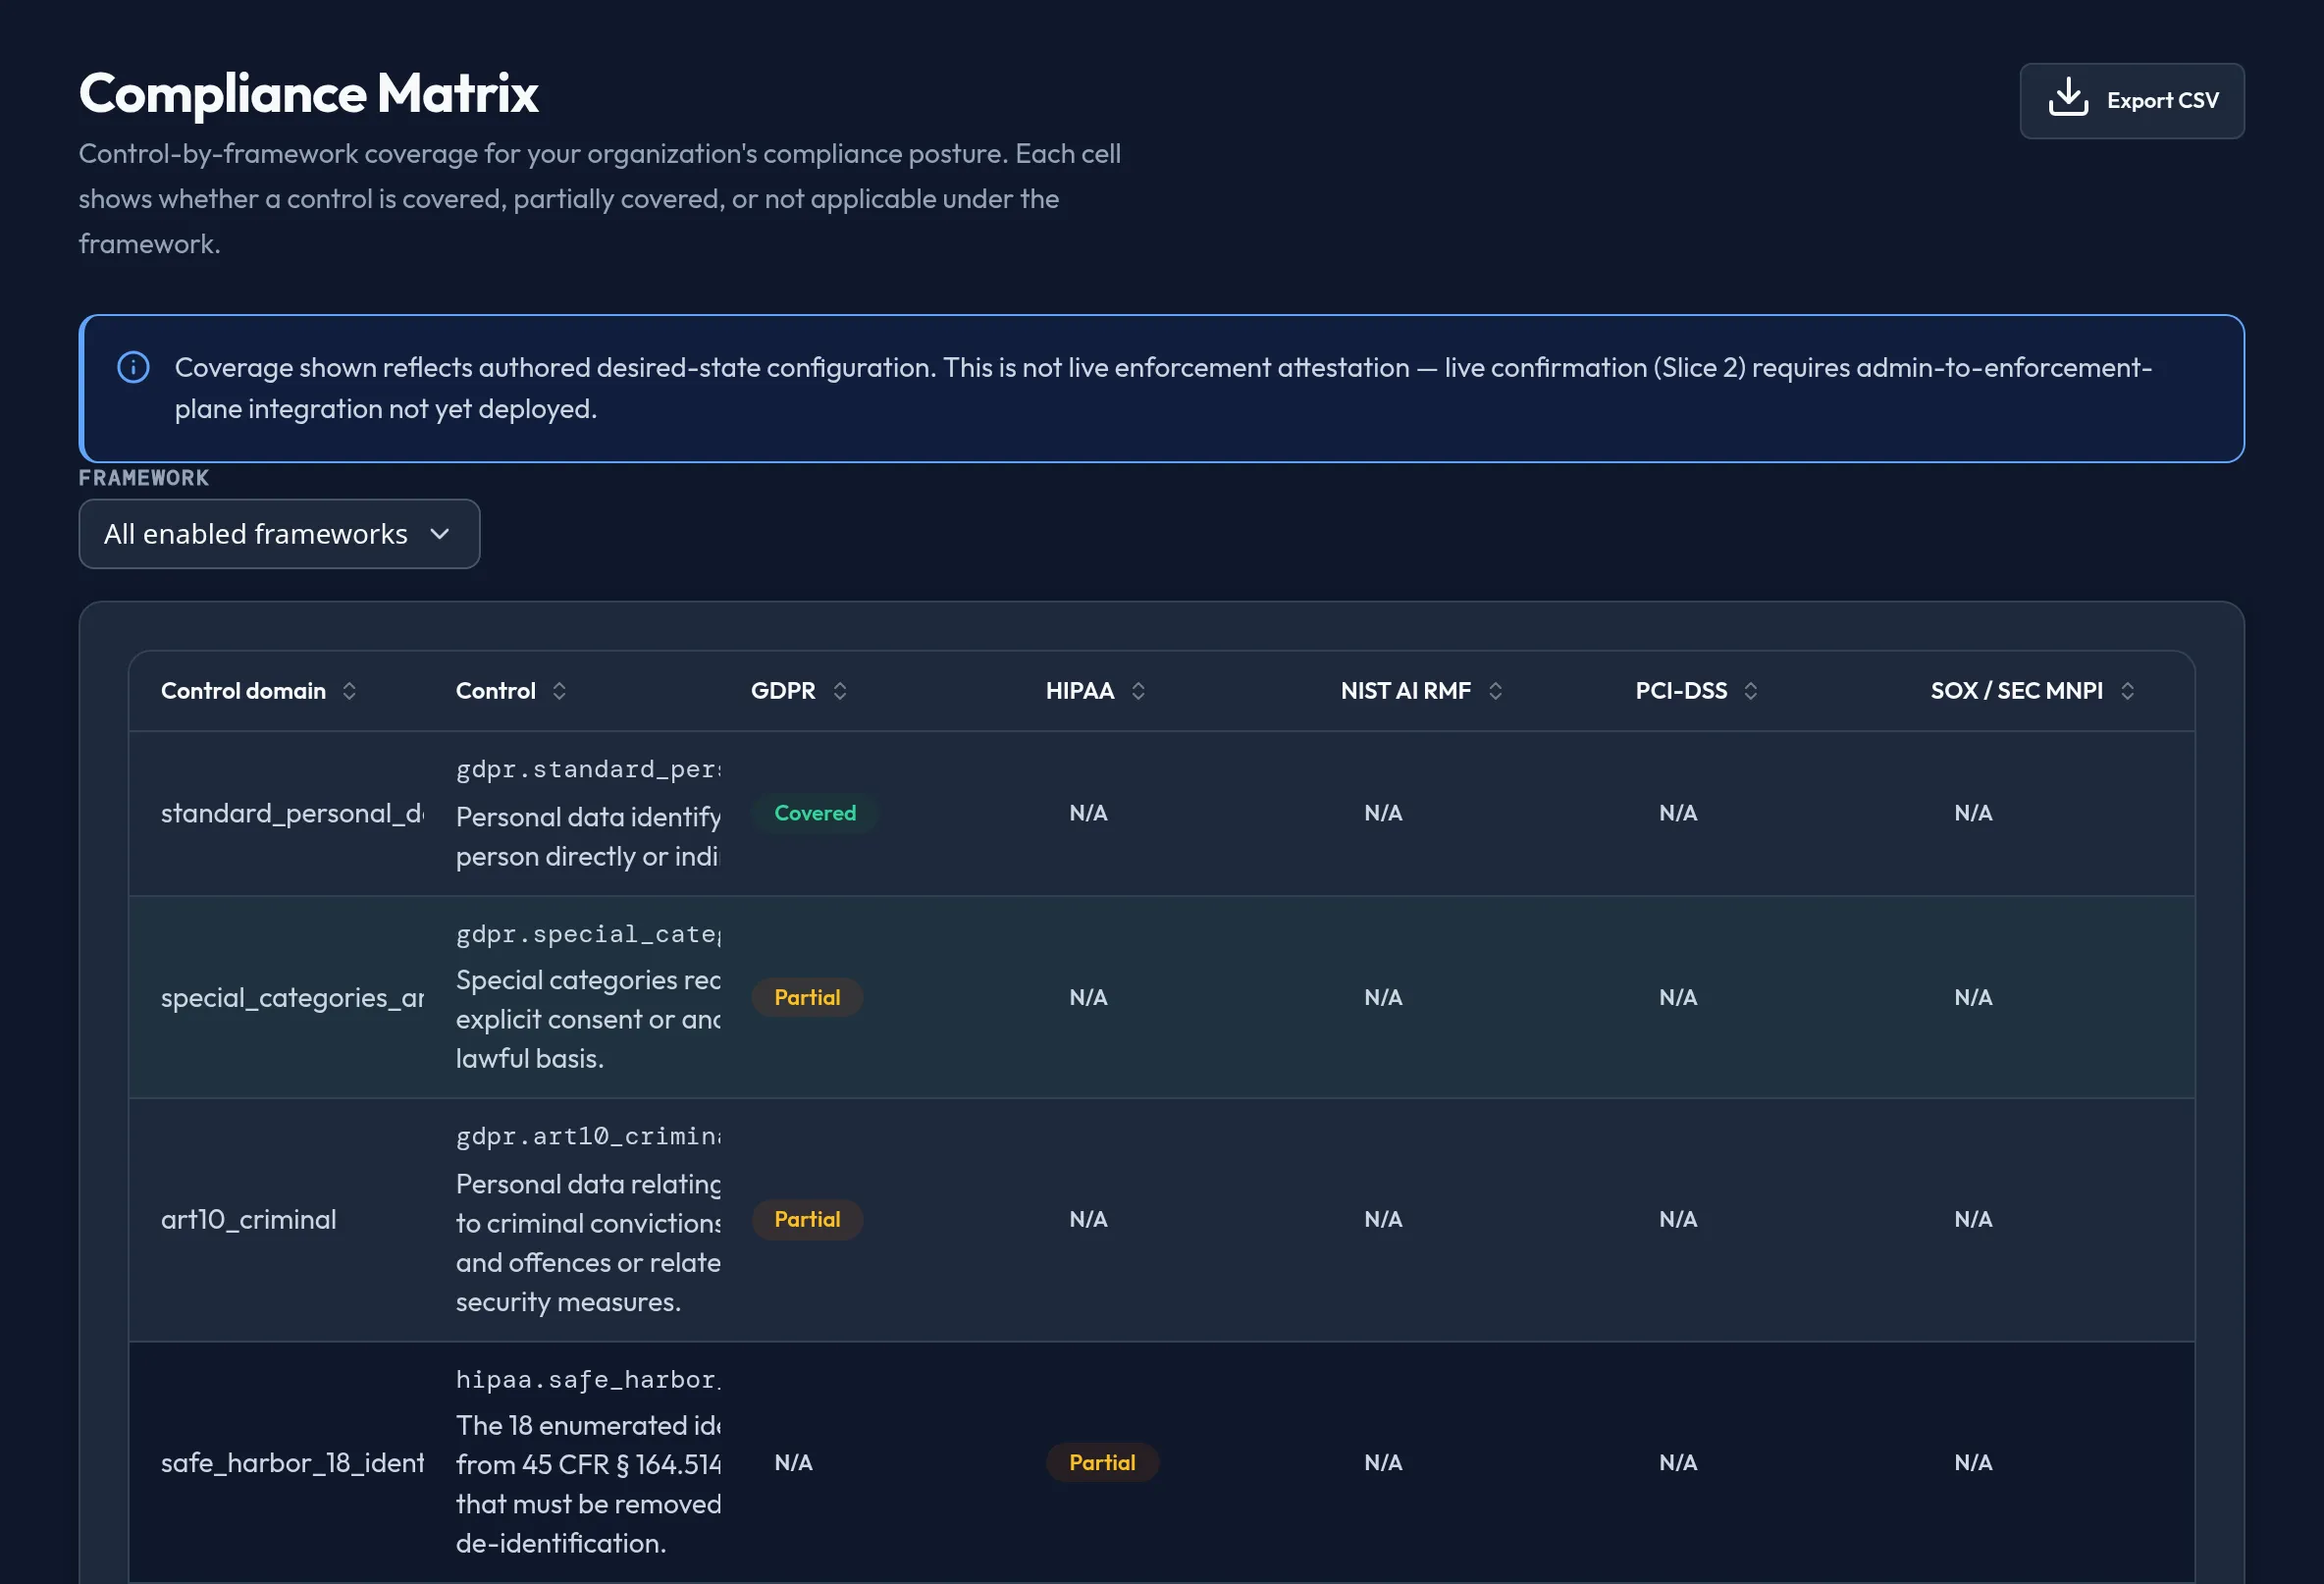The width and height of the screenshot is (2324, 1584).
Task: Click the gdpr.special_cate control identifier
Action: pyautogui.click(x=588, y=934)
